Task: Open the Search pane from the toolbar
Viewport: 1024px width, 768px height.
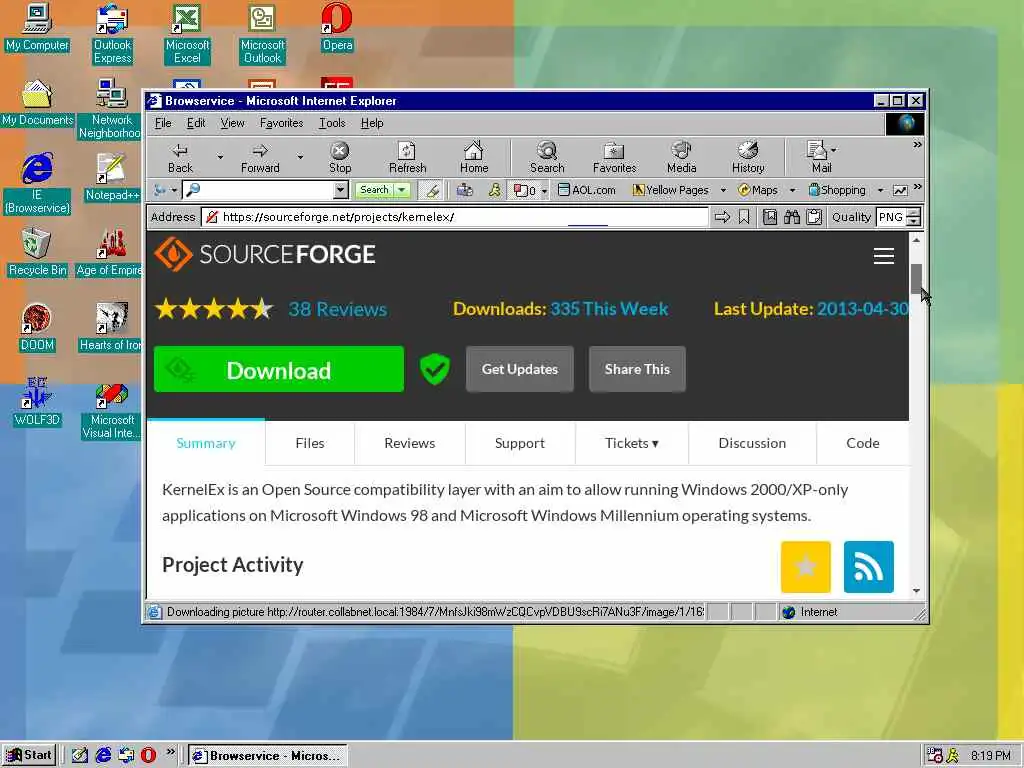Action: coord(547,158)
